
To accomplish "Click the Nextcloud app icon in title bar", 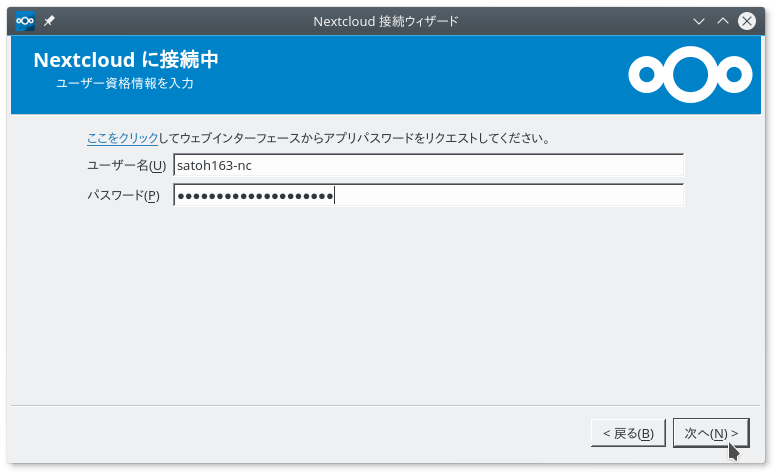I will click(25, 21).
